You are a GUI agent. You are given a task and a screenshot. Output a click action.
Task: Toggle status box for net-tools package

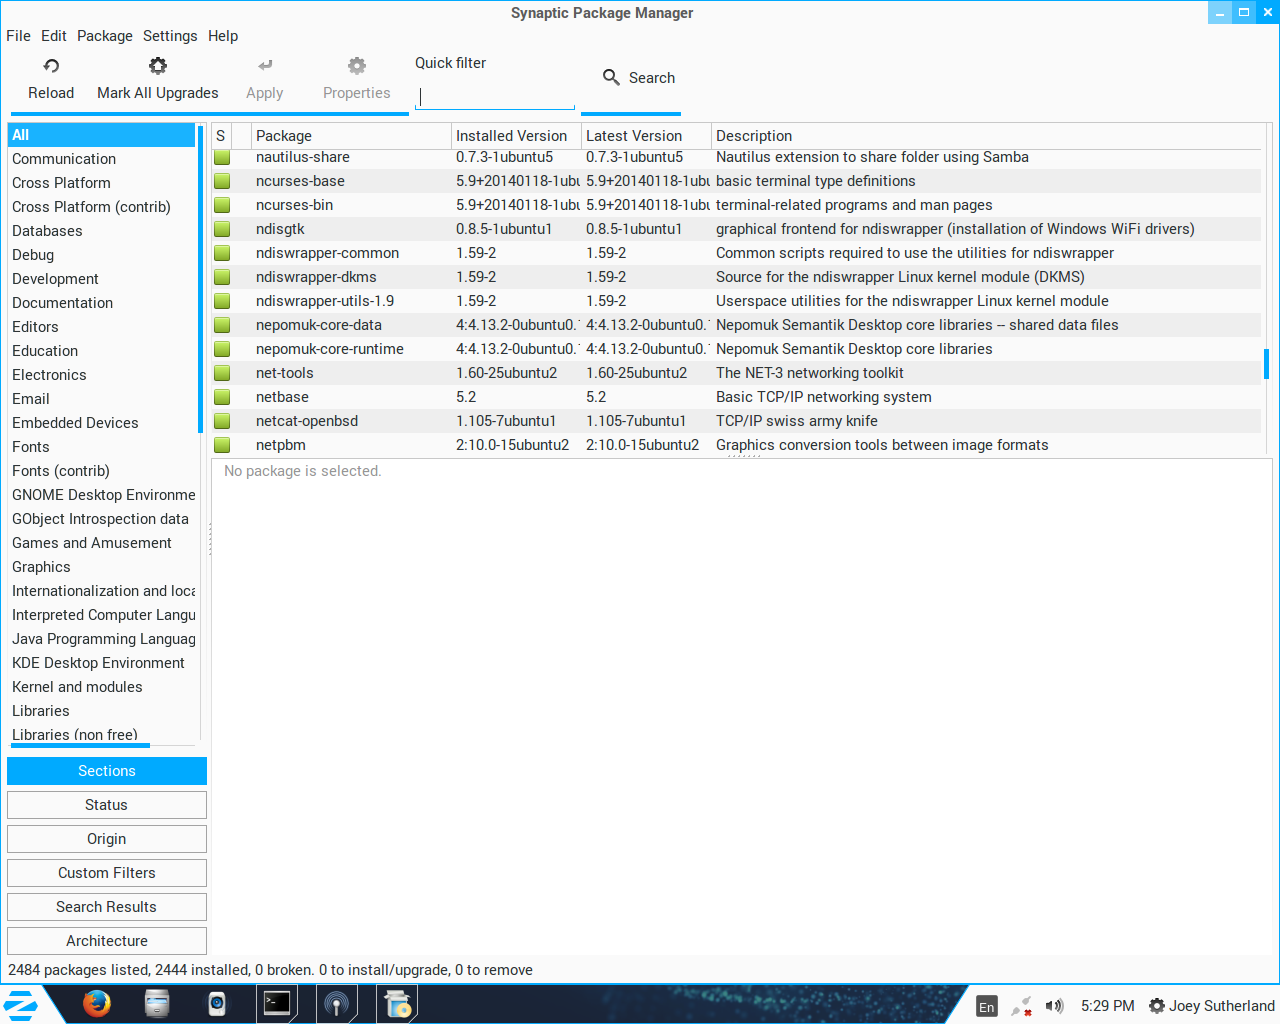pyautogui.click(x=222, y=373)
